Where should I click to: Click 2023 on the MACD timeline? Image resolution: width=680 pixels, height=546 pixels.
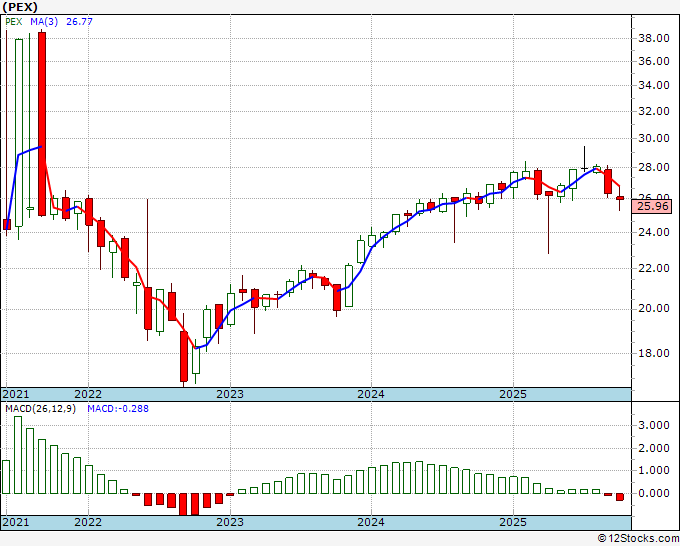click(x=230, y=522)
